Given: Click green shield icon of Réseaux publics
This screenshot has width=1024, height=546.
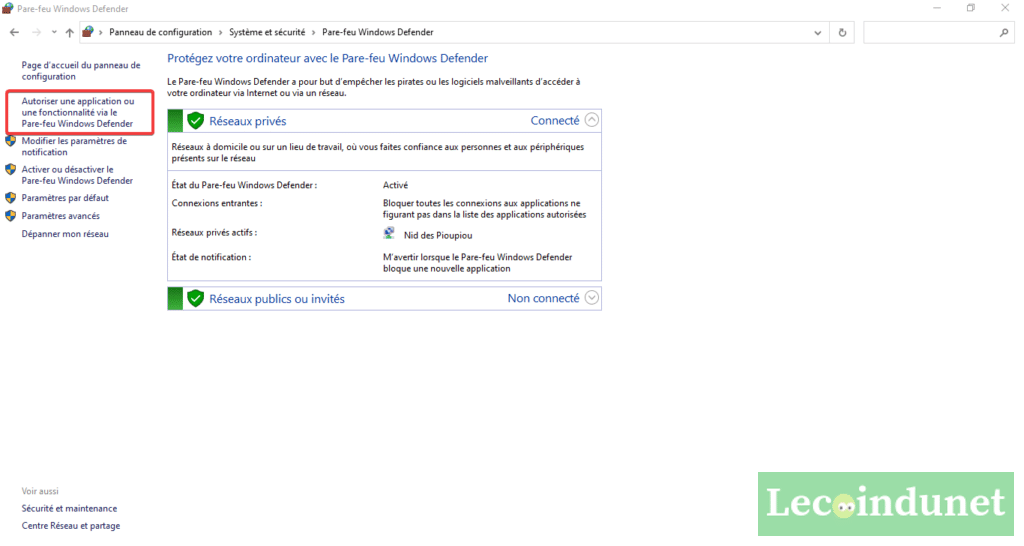Looking at the screenshot, I should pyautogui.click(x=195, y=298).
